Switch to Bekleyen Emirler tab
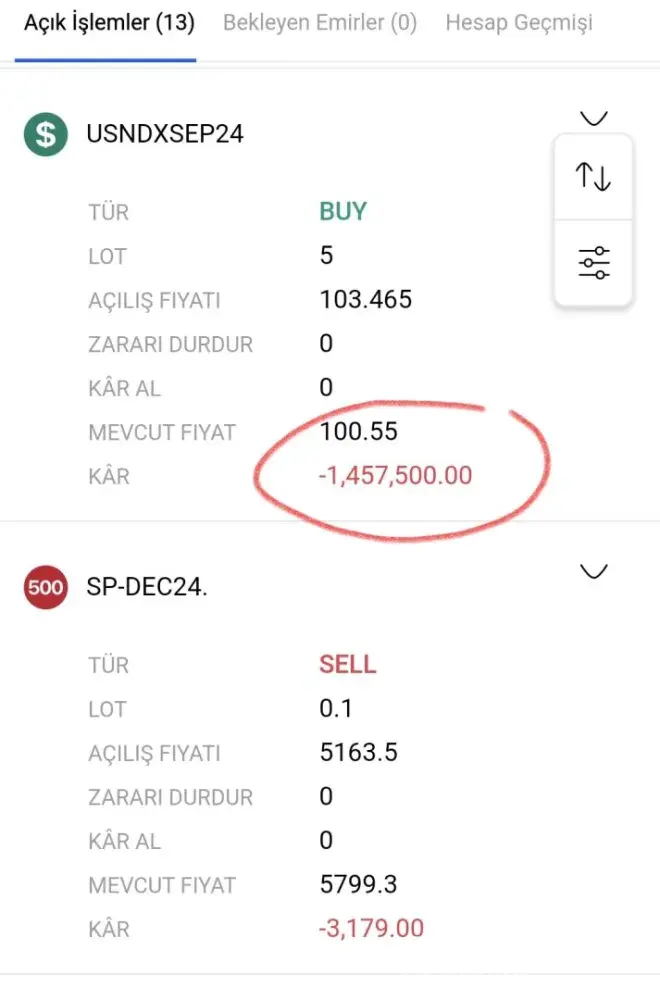The width and height of the screenshot is (660, 1000). [320, 22]
